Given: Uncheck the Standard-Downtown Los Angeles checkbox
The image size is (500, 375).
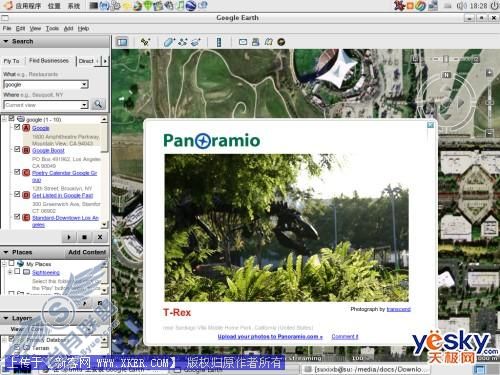Looking at the screenshot, I should click(17, 217).
